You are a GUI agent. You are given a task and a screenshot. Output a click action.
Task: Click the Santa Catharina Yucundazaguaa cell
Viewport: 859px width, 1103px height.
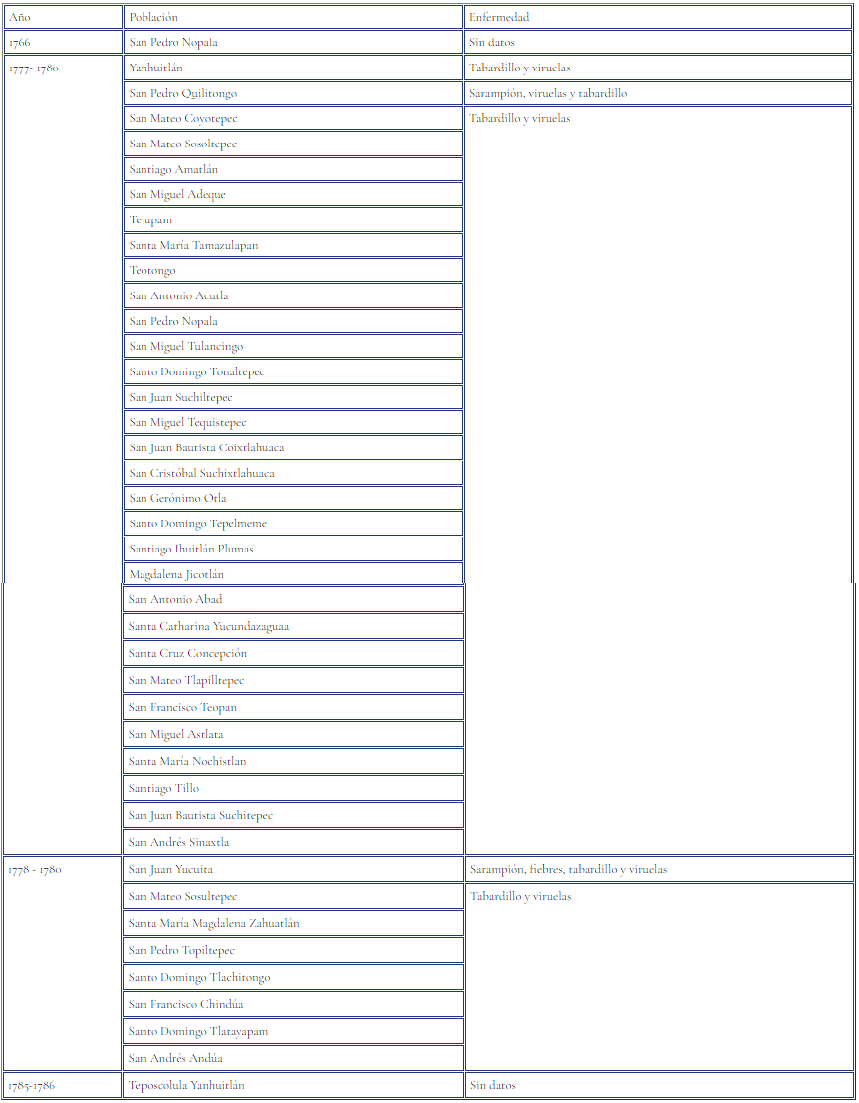tap(293, 627)
